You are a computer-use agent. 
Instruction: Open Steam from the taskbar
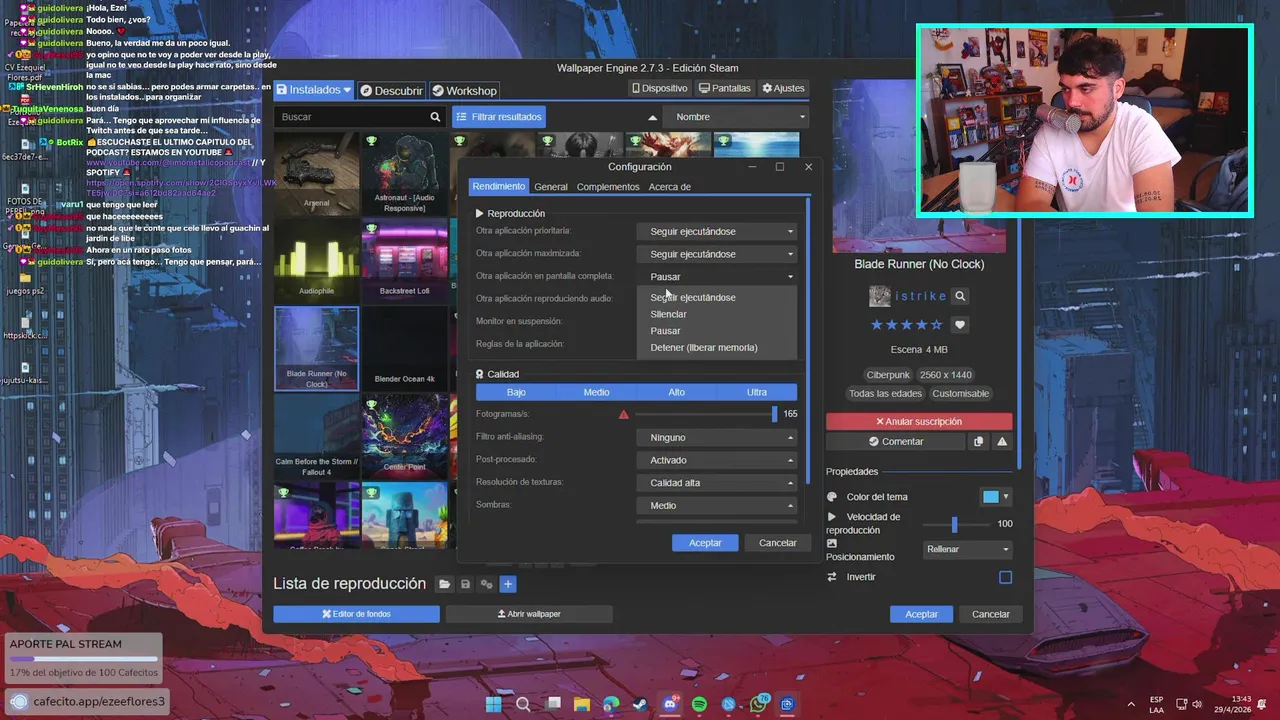(639, 704)
